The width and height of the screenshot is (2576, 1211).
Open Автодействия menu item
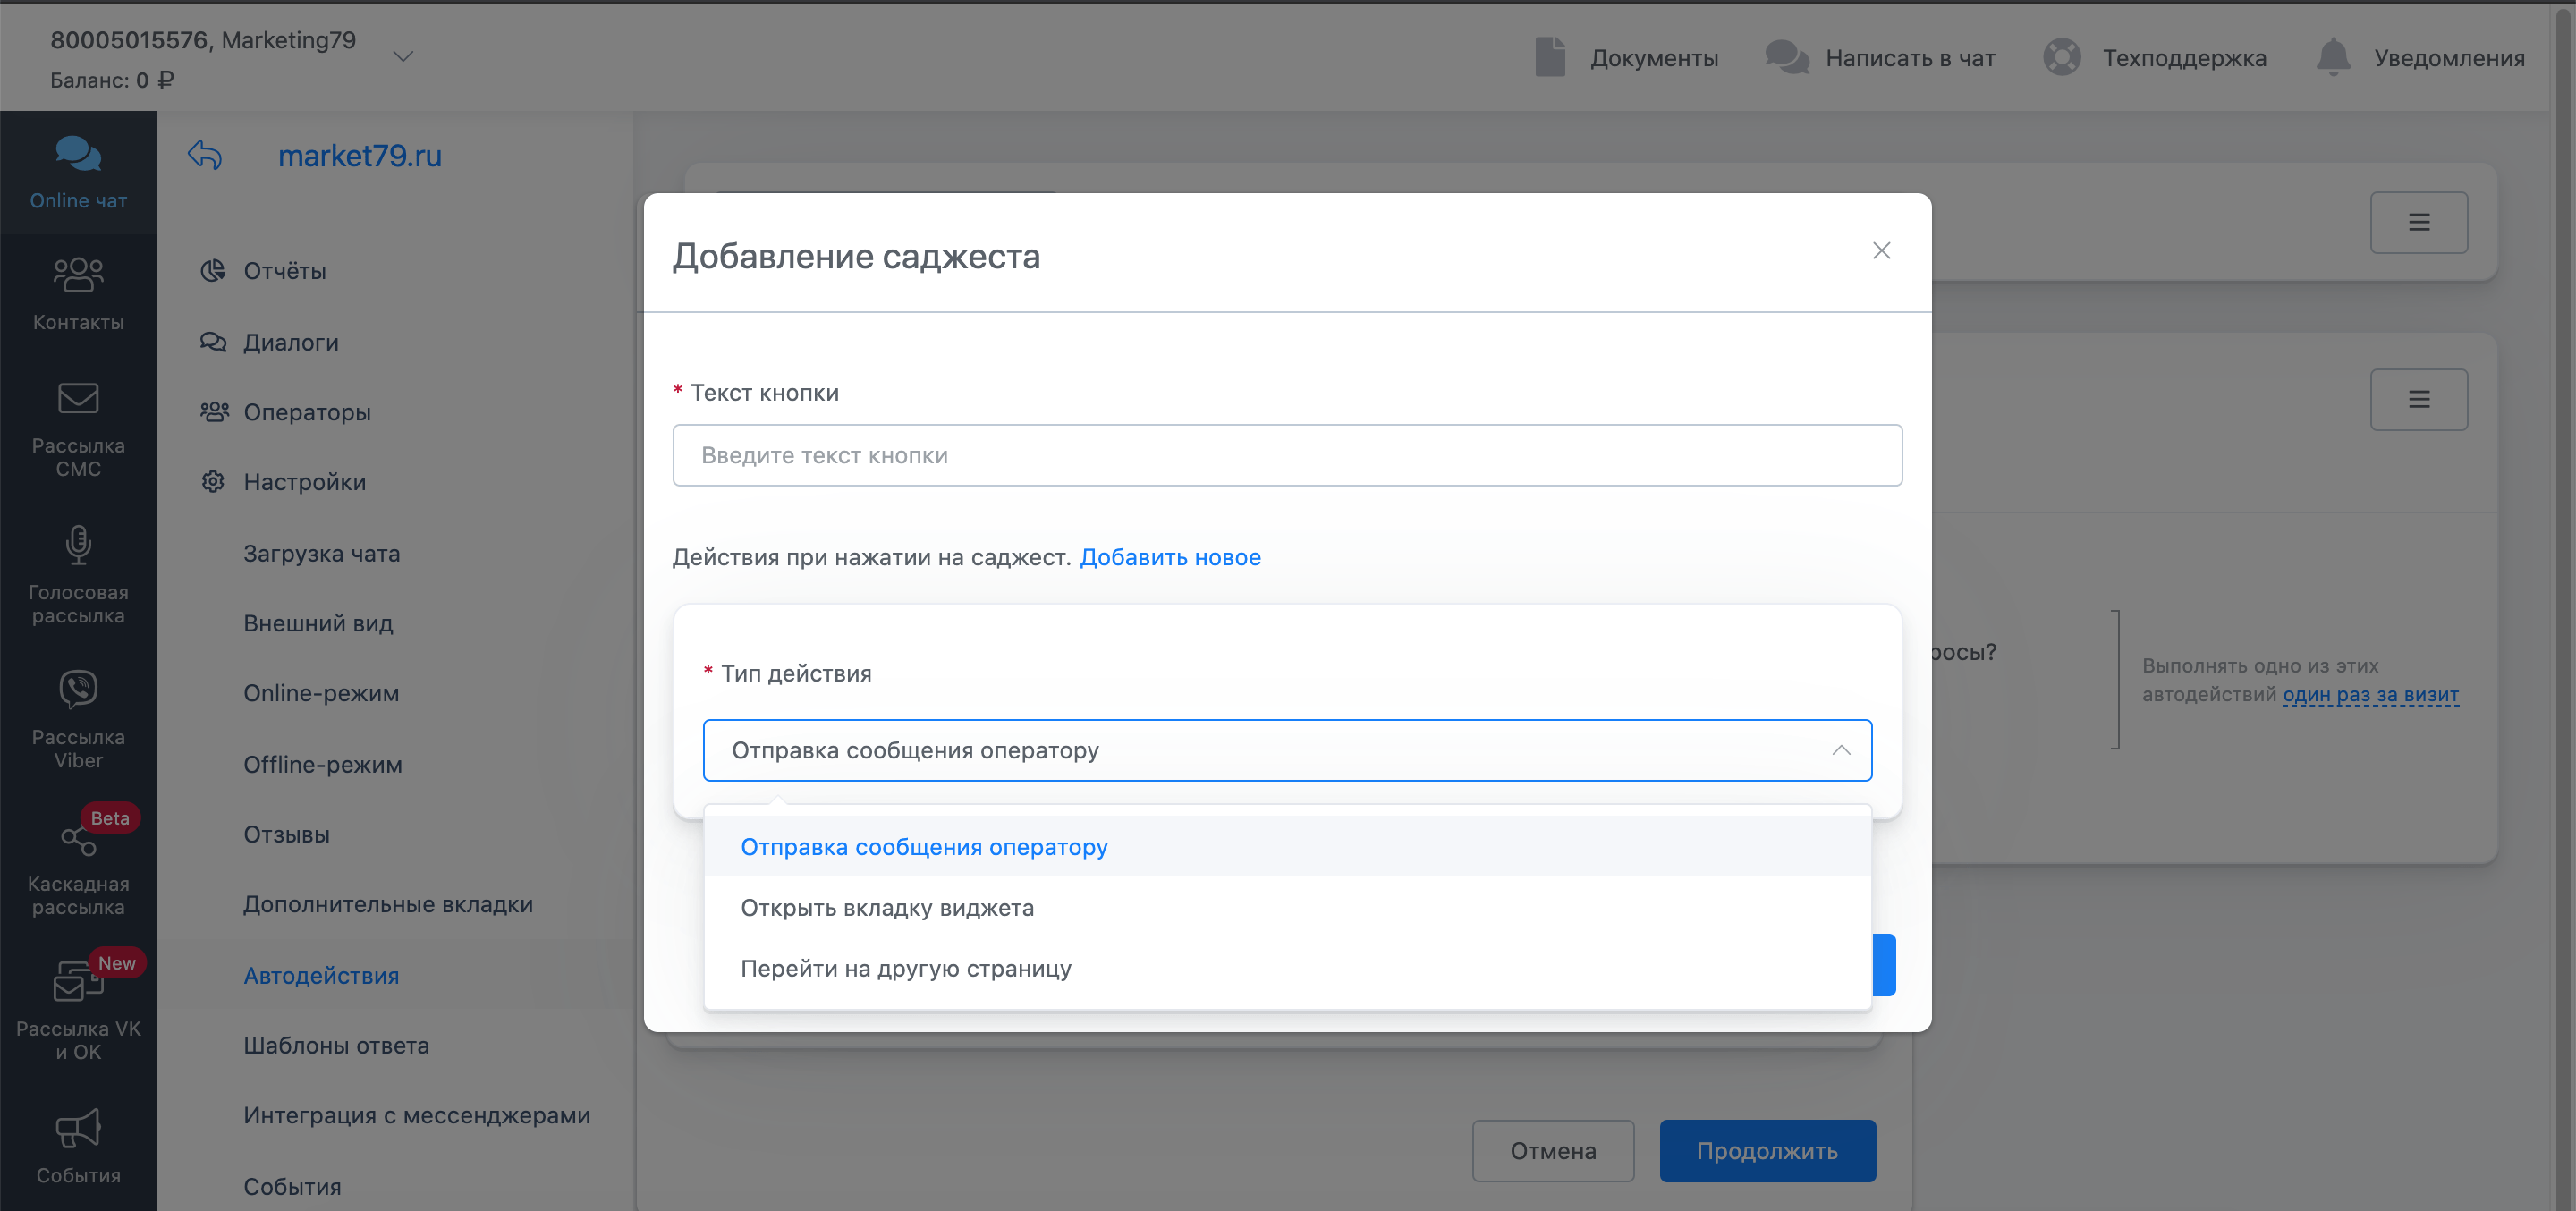tap(321, 975)
